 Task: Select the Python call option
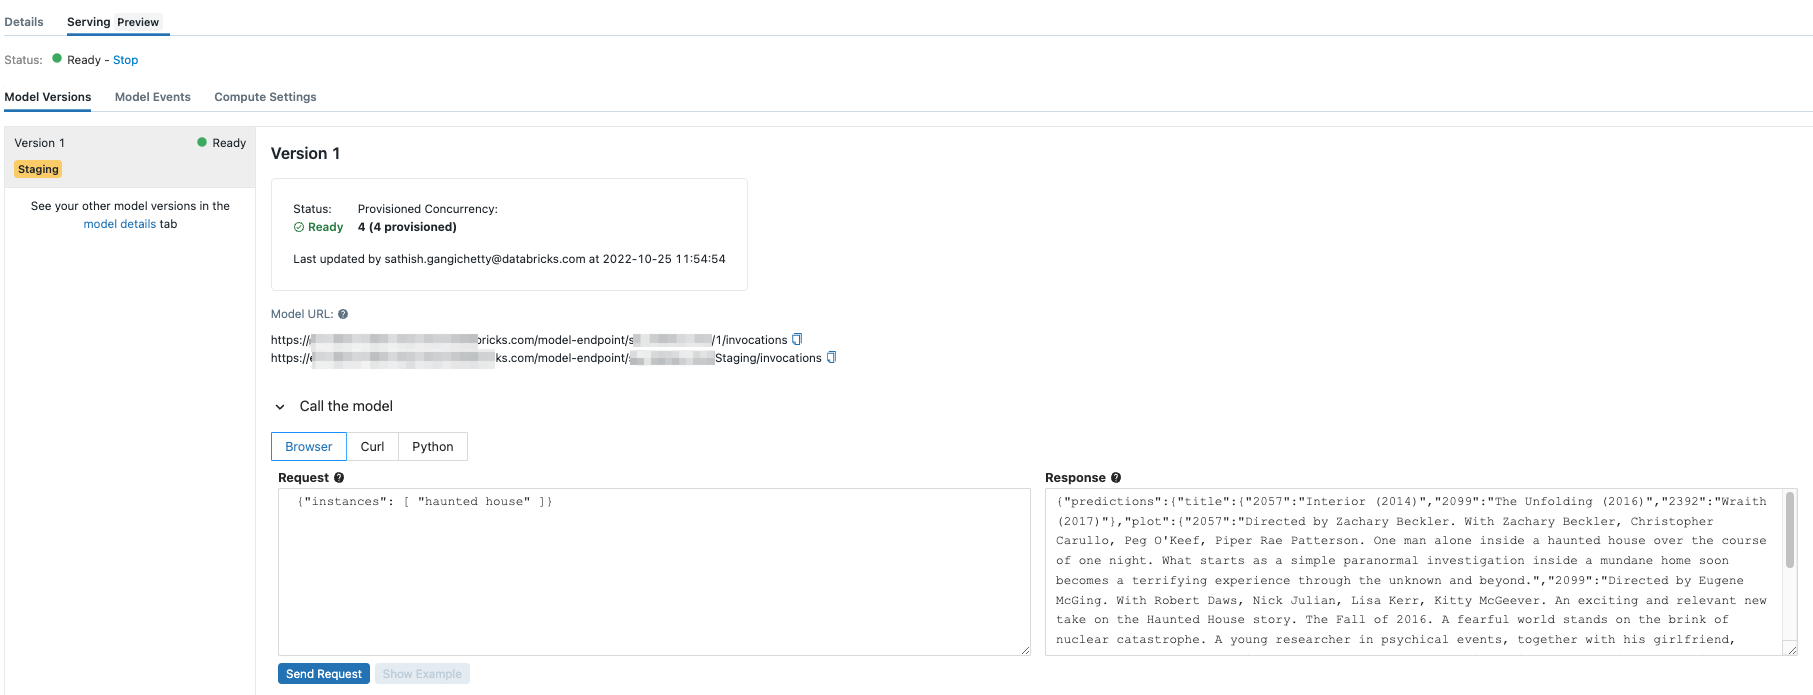tap(432, 447)
